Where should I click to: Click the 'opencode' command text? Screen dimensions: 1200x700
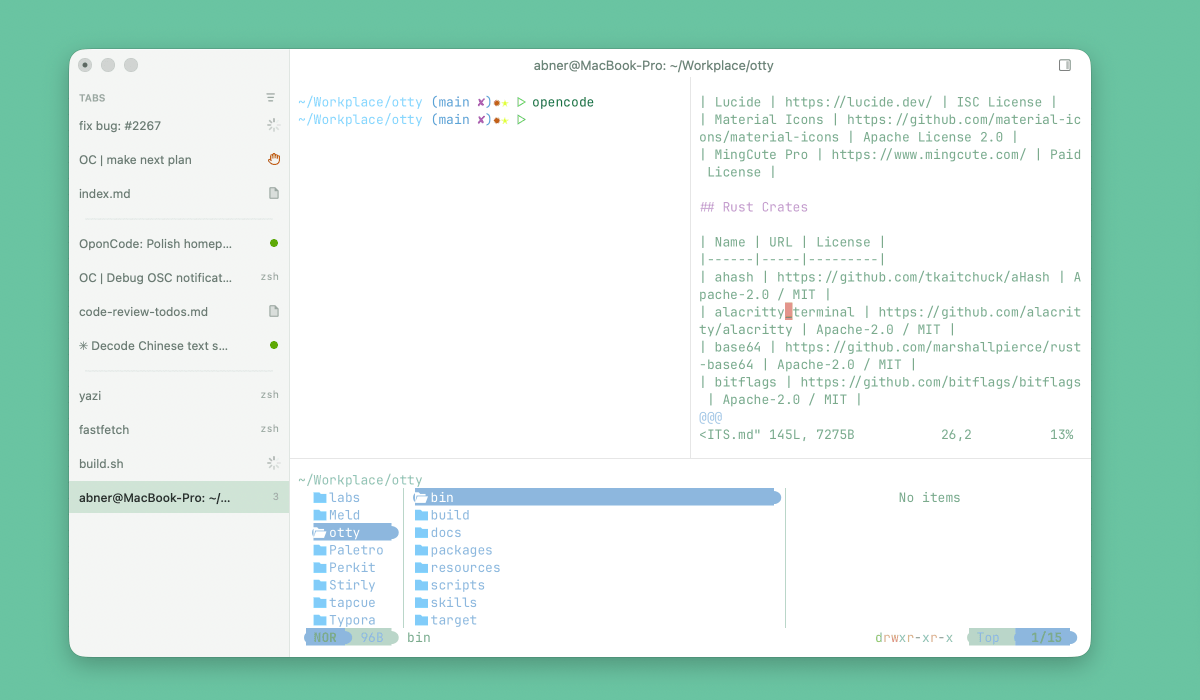(x=563, y=102)
